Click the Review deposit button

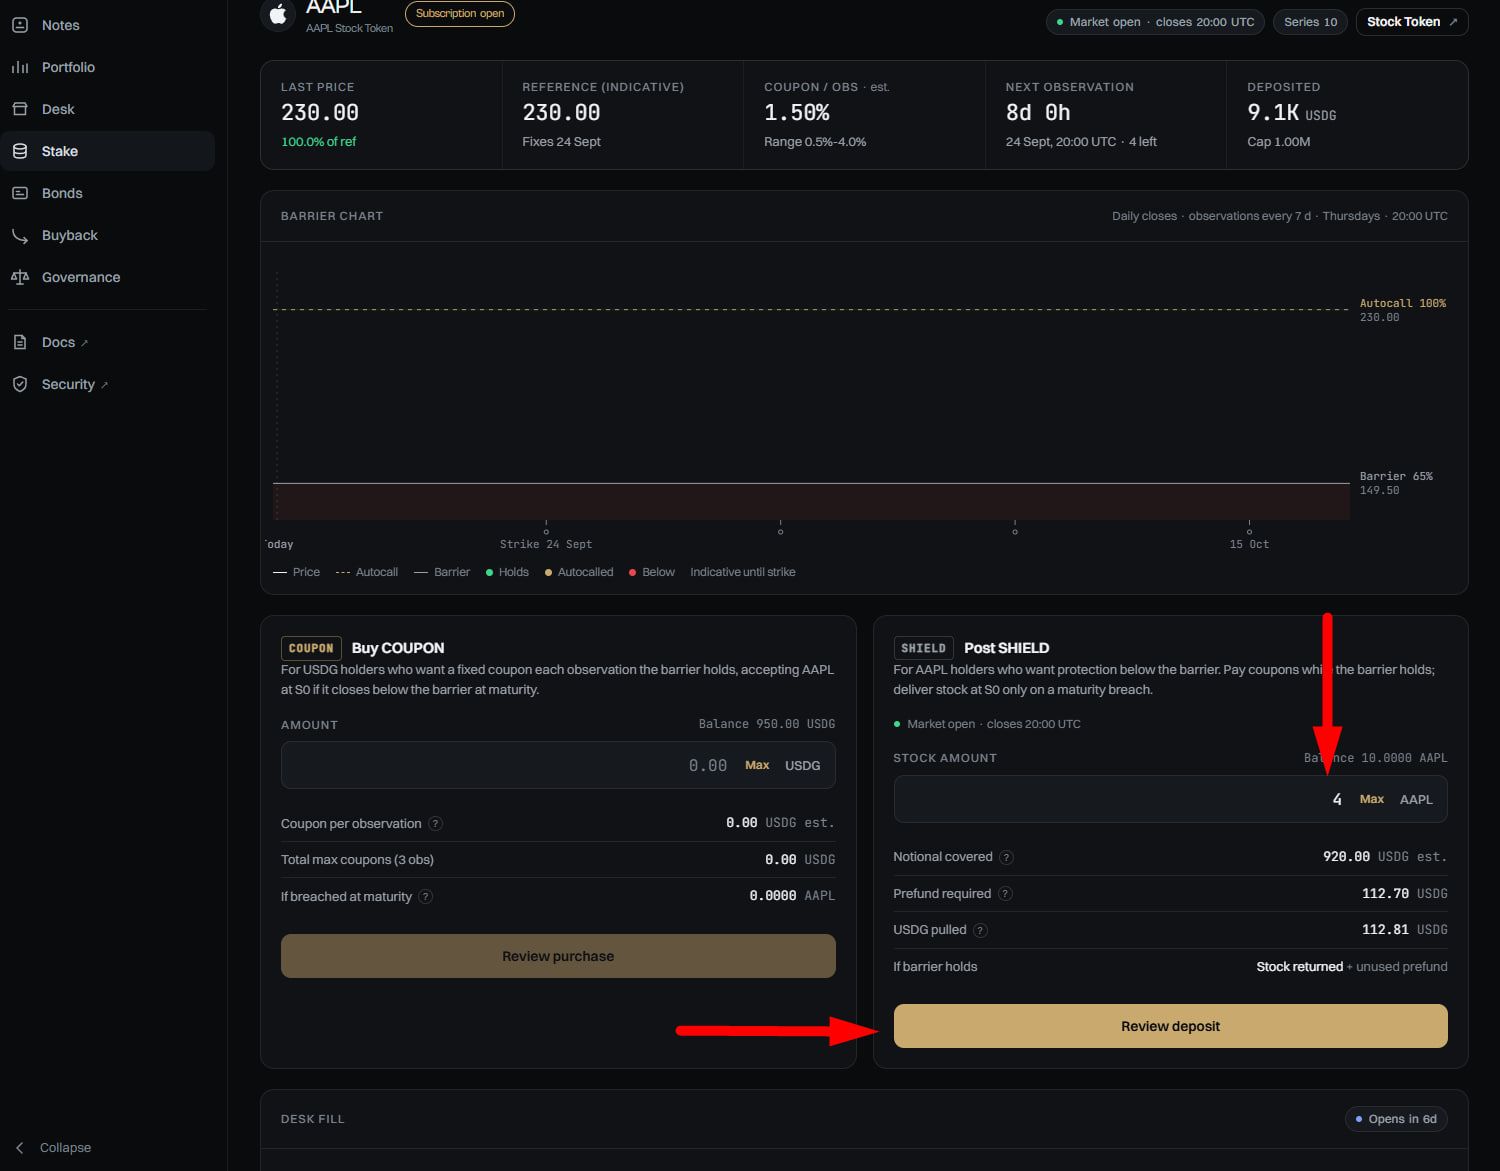1170,1026
